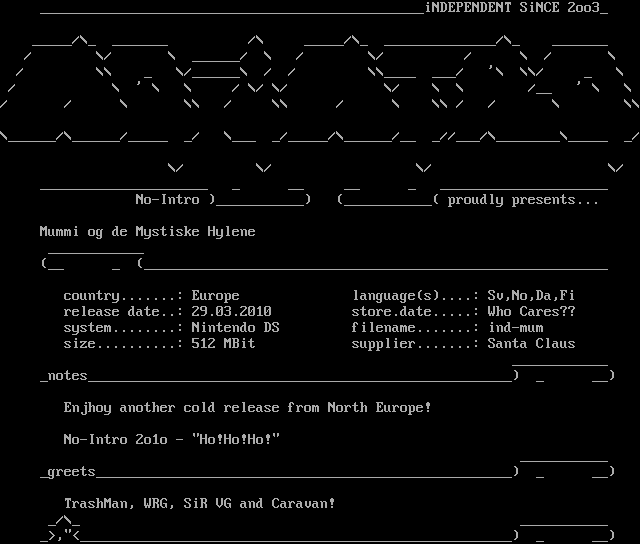
Task: Select the languages value 'Sv,No,Da,Fi'
Action: (531, 295)
